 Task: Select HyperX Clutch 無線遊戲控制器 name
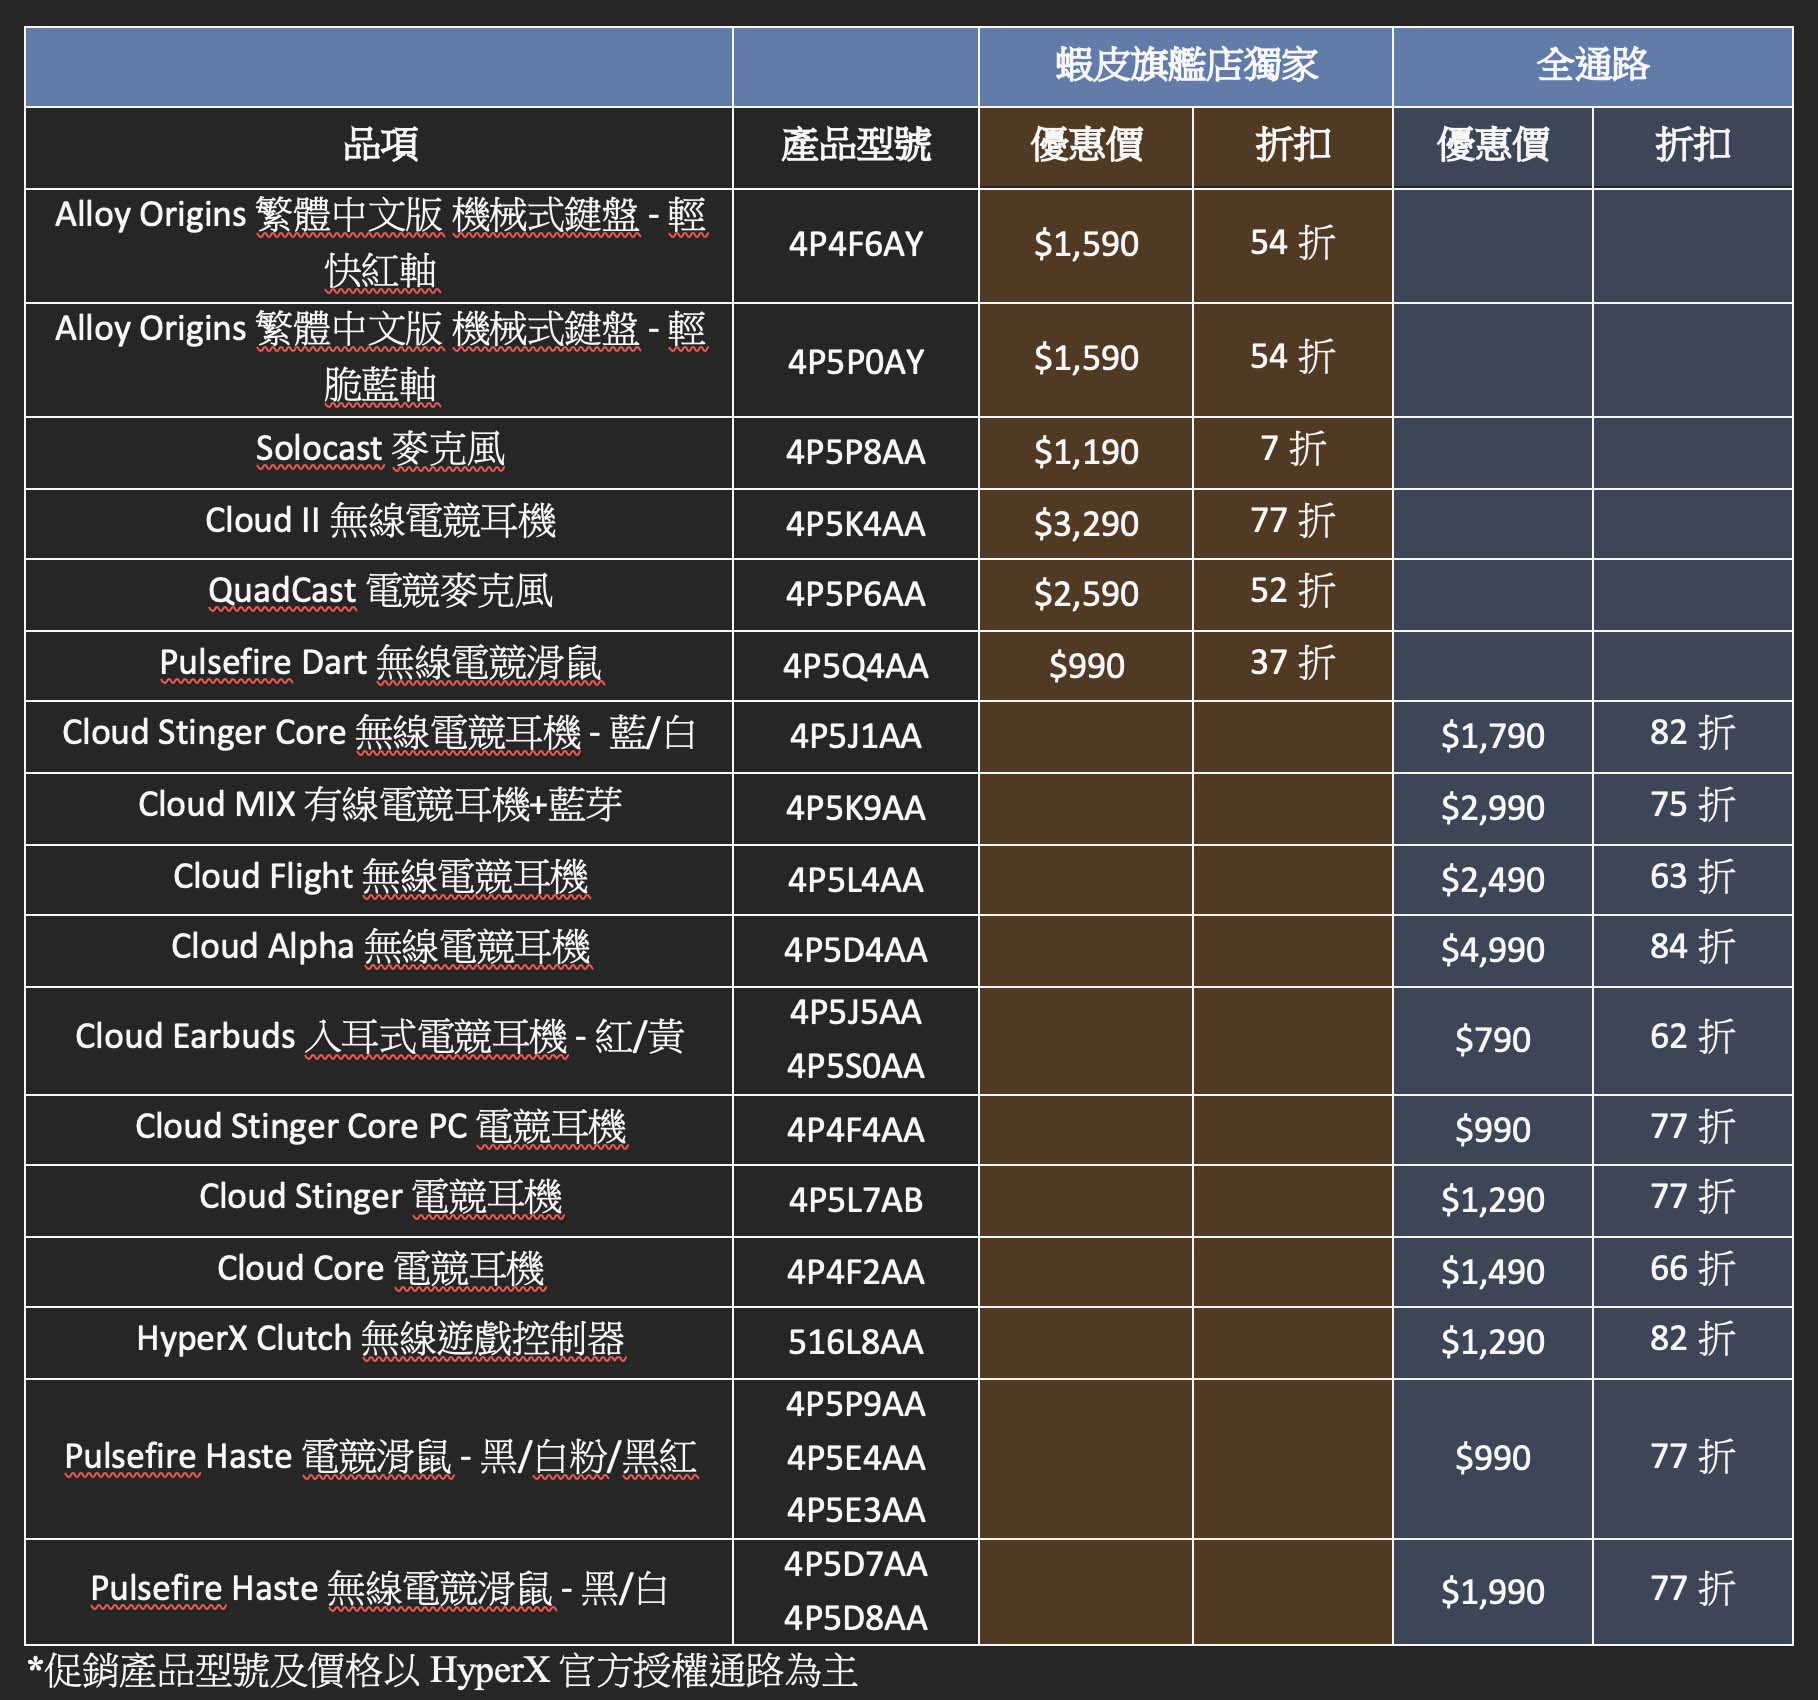coord(380,1339)
